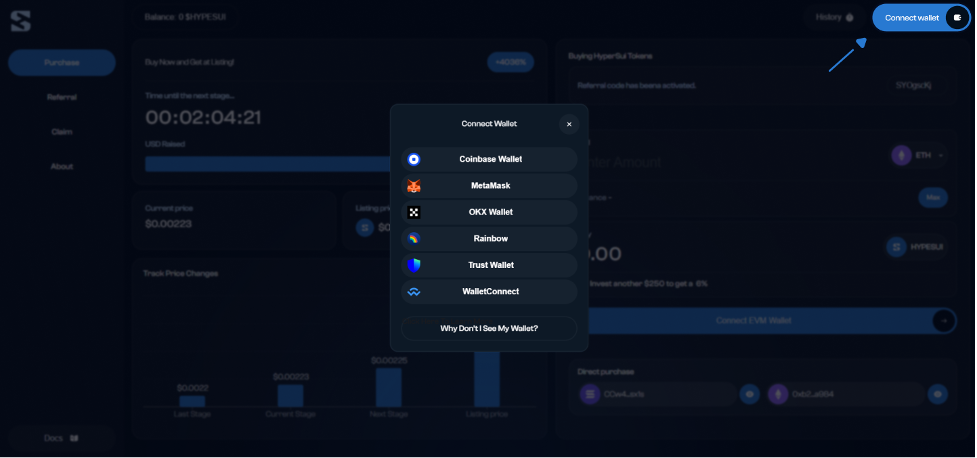The width and height of the screenshot is (977, 458).
Task: Open the ETH currency dropdown
Action: 918,156
